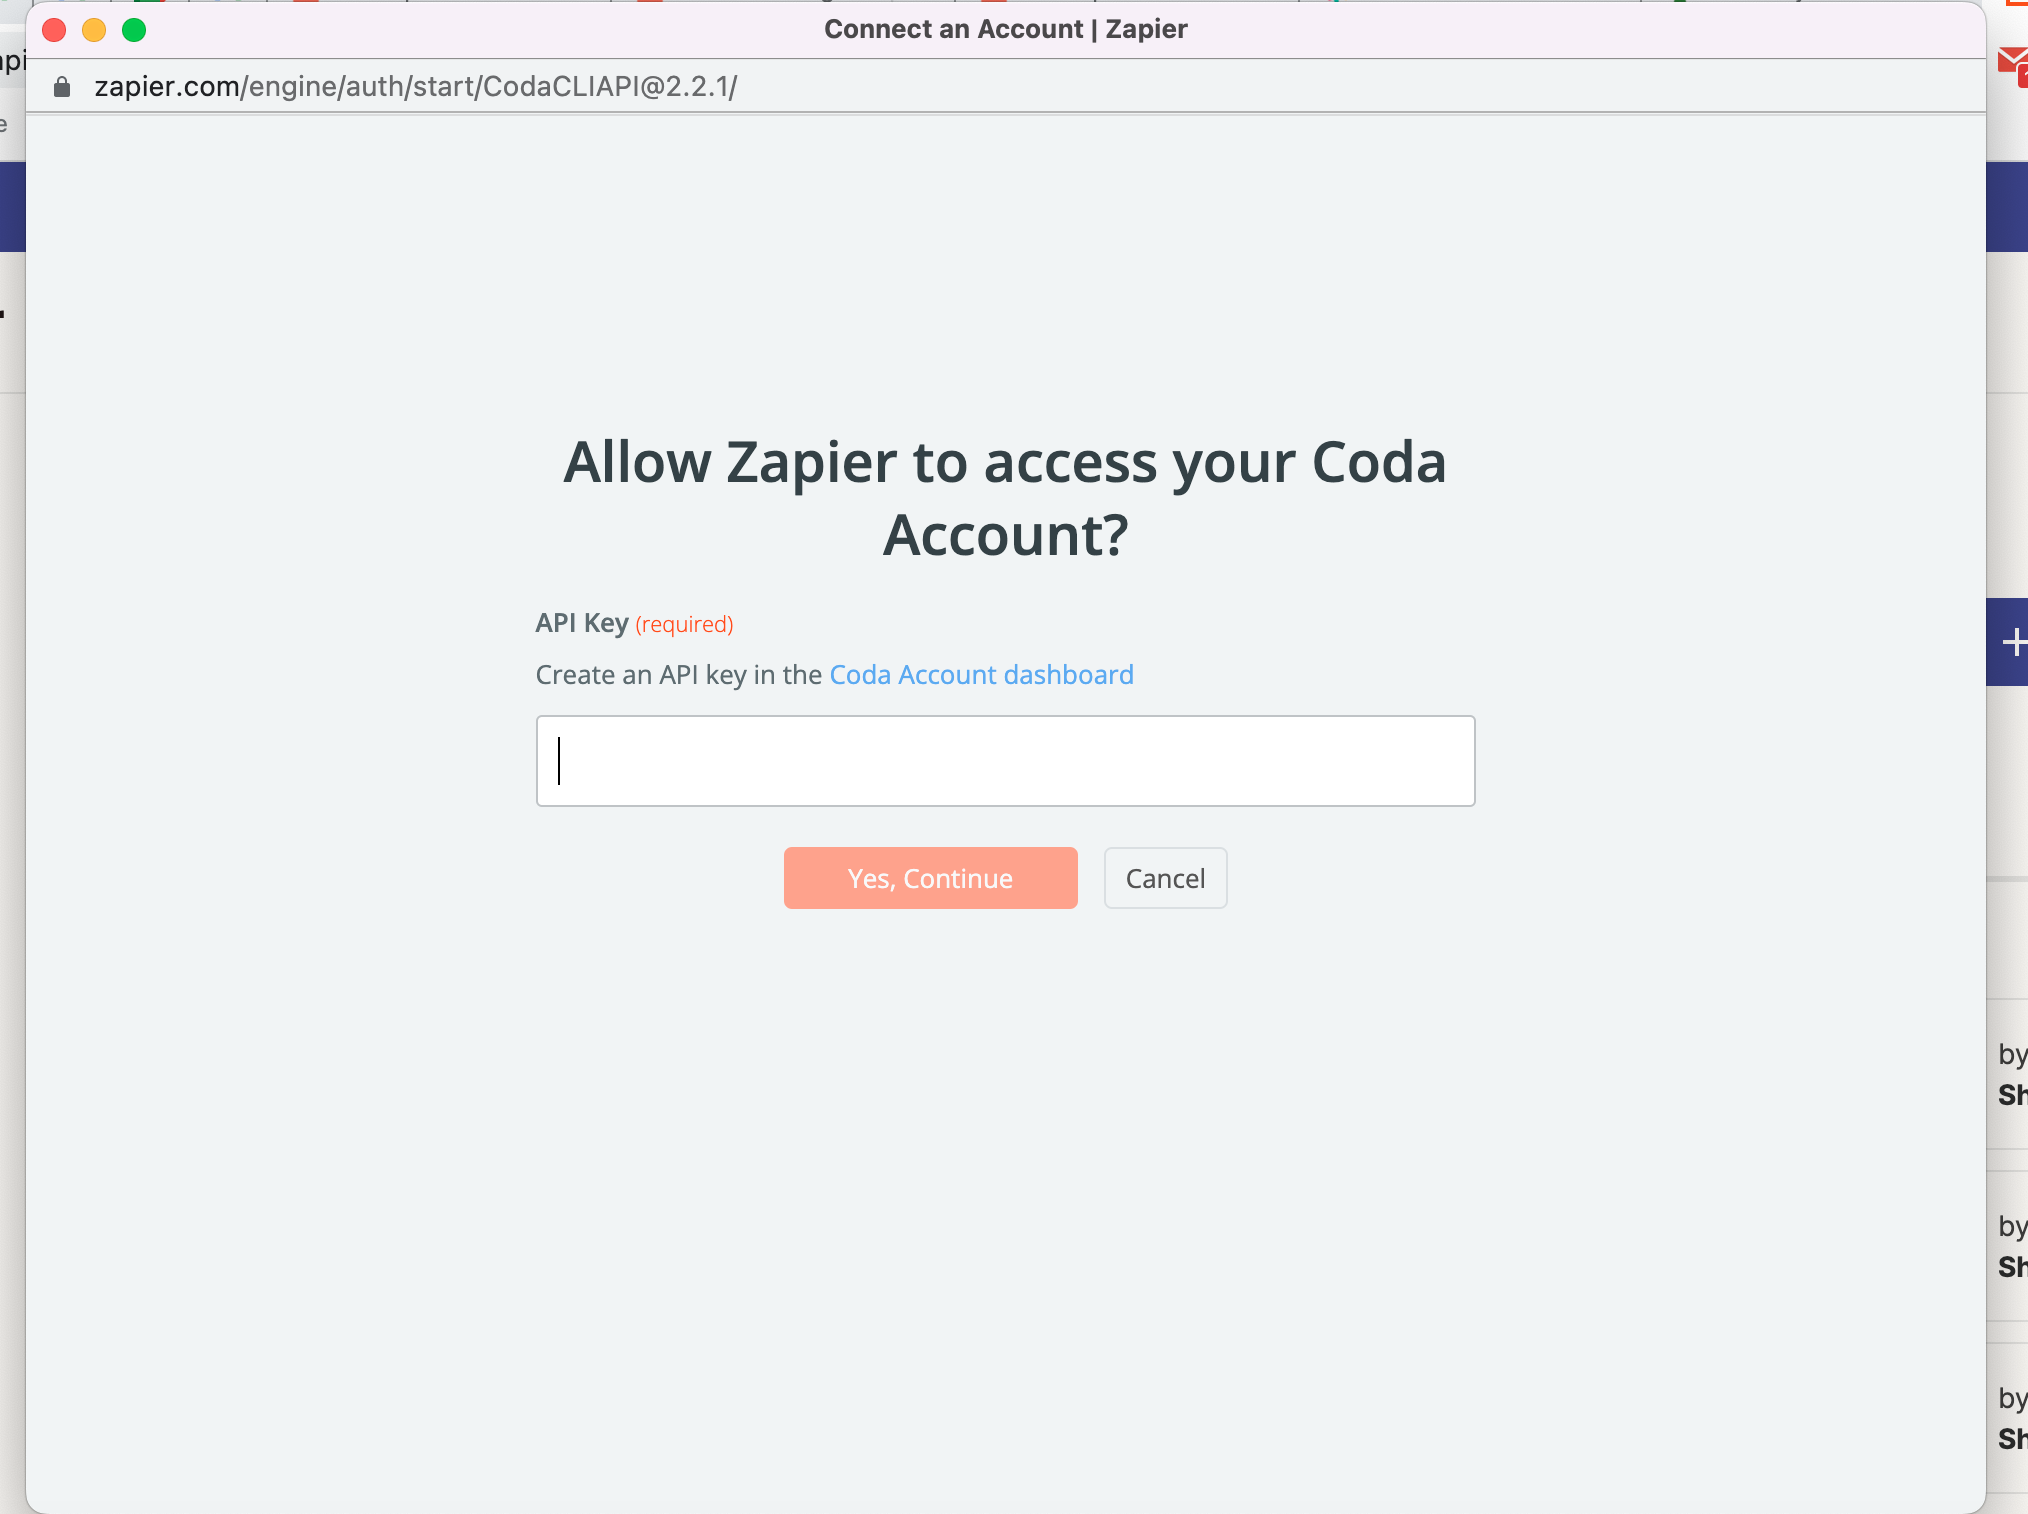This screenshot has height=1514, width=2028.
Task: Select the zapier.com URL in the address bar
Action: (415, 87)
